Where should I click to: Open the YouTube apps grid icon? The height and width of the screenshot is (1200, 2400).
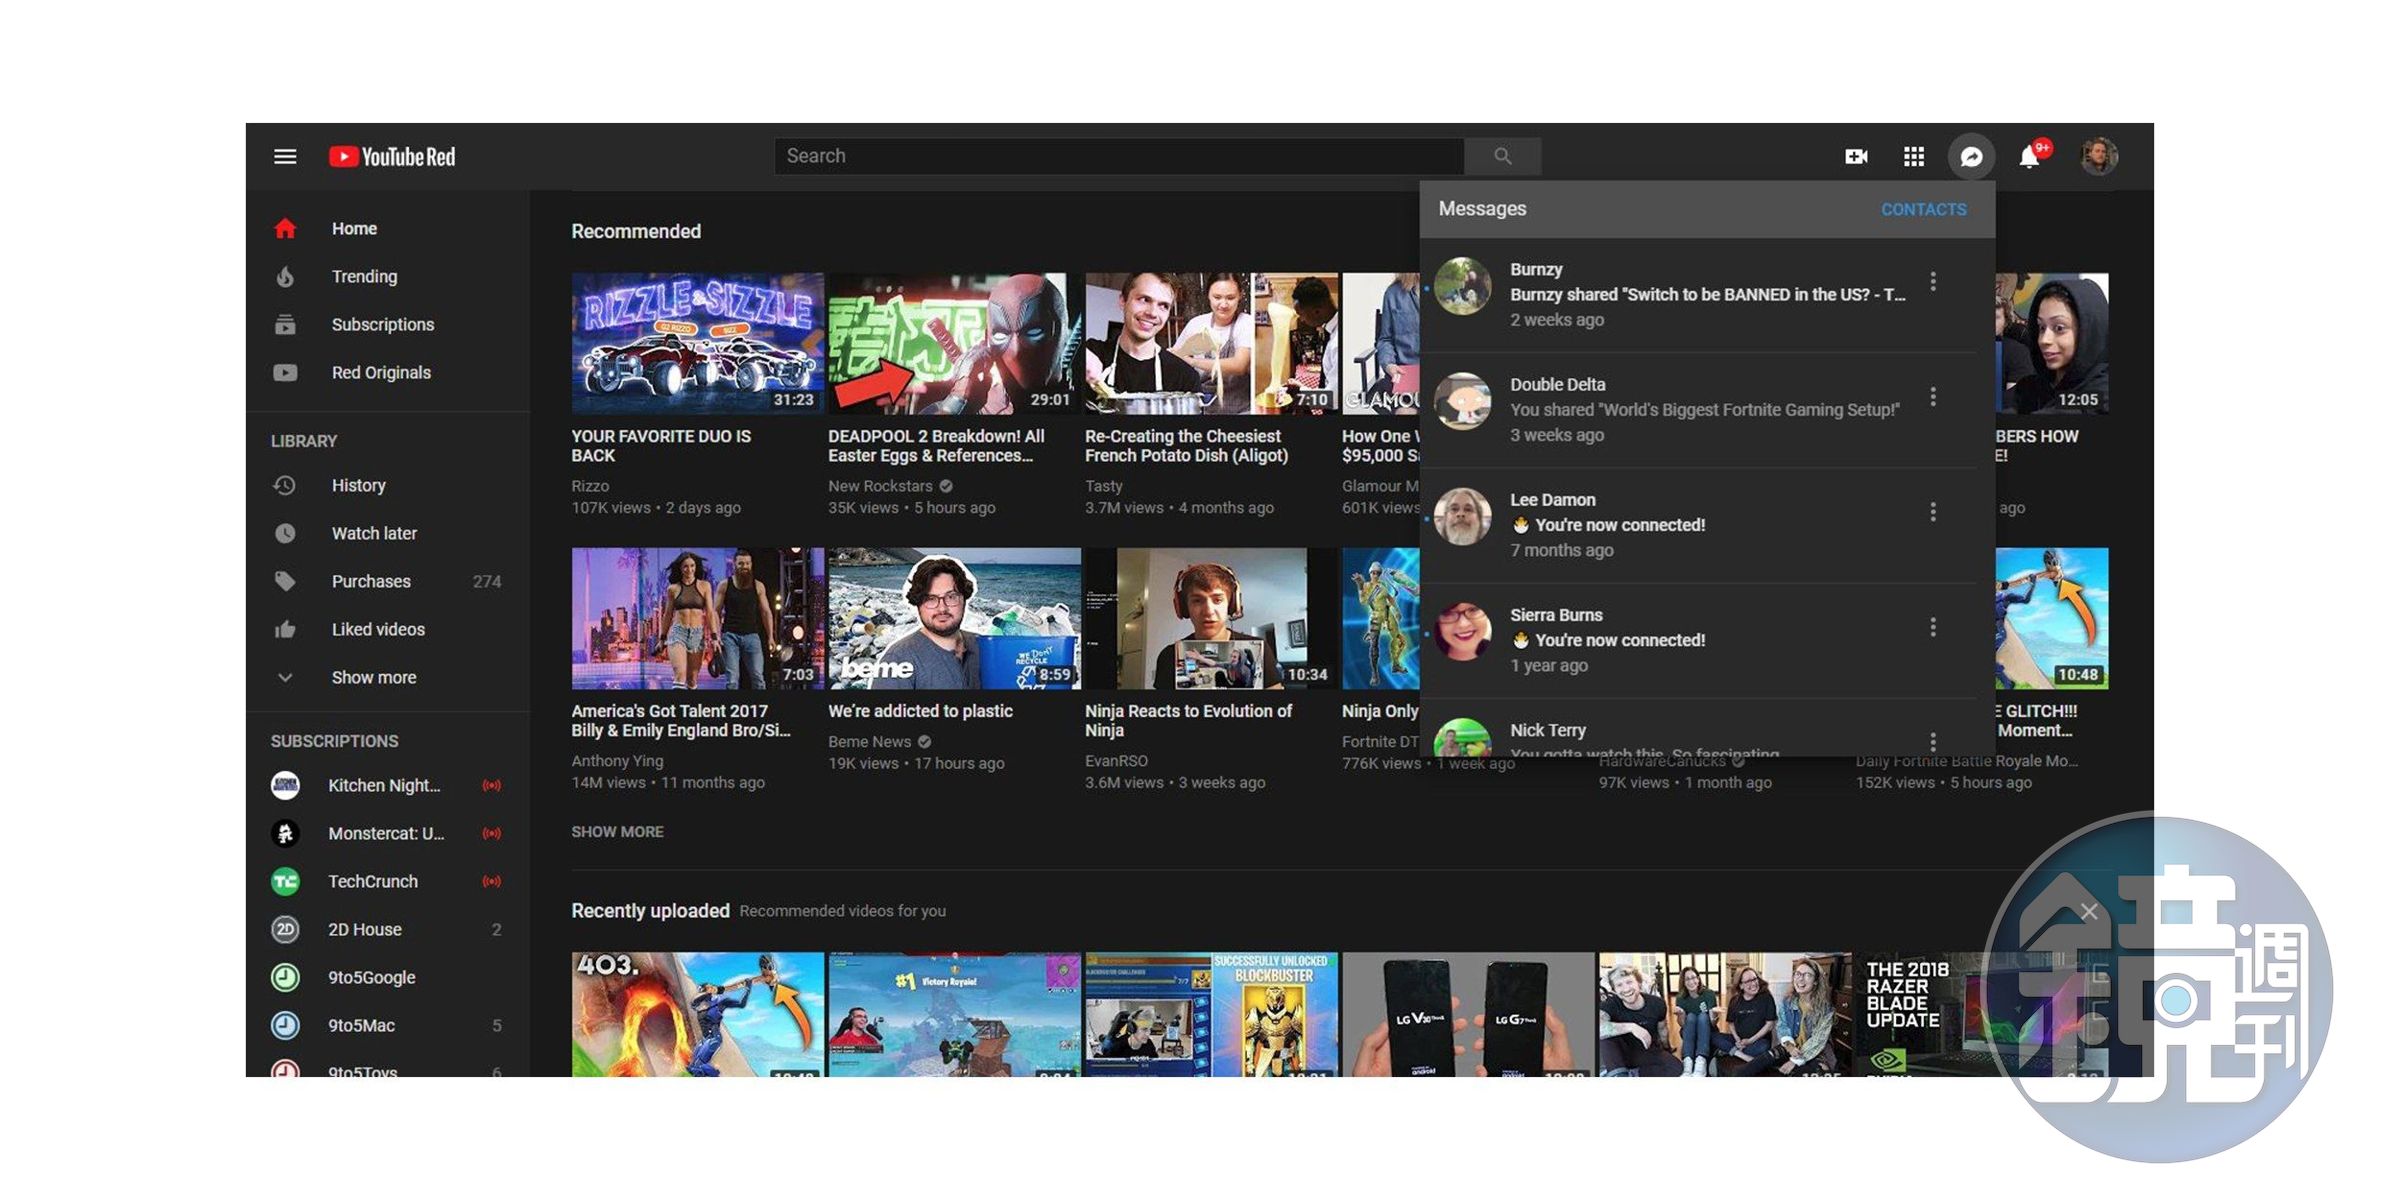coord(1913,156)
